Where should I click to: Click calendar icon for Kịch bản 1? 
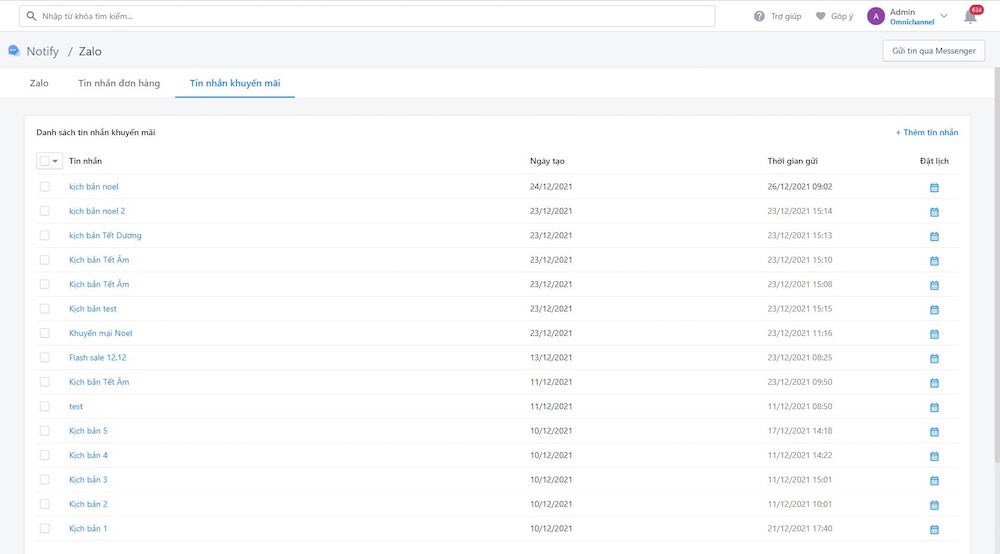pyautogui.click(x=934, y=529)
